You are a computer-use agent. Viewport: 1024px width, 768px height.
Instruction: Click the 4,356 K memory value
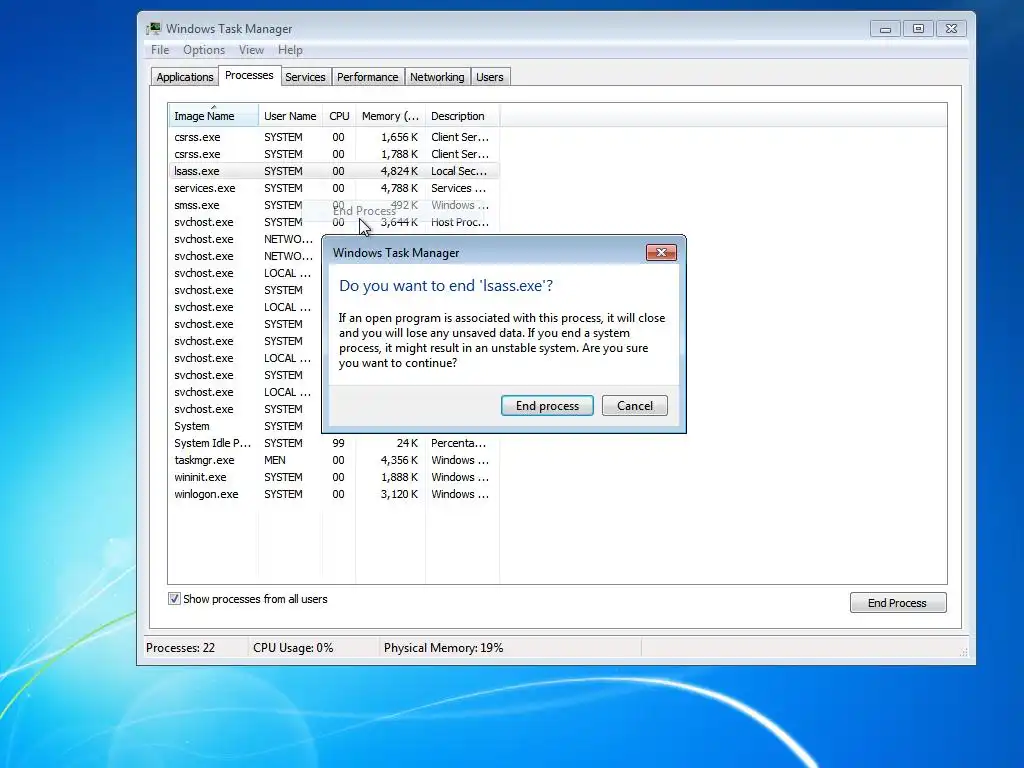399,460
